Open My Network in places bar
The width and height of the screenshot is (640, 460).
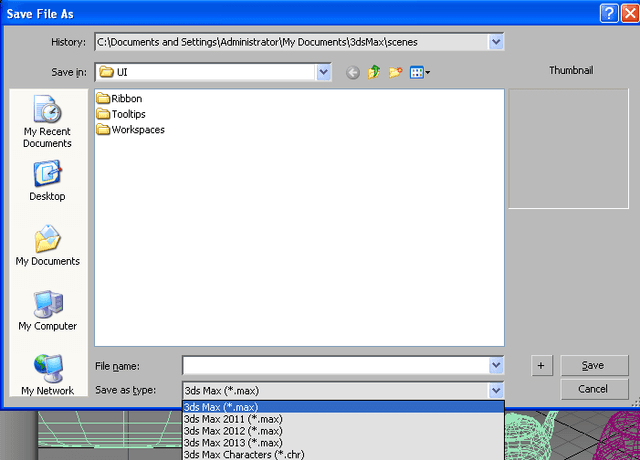click(x=47, y=375)
